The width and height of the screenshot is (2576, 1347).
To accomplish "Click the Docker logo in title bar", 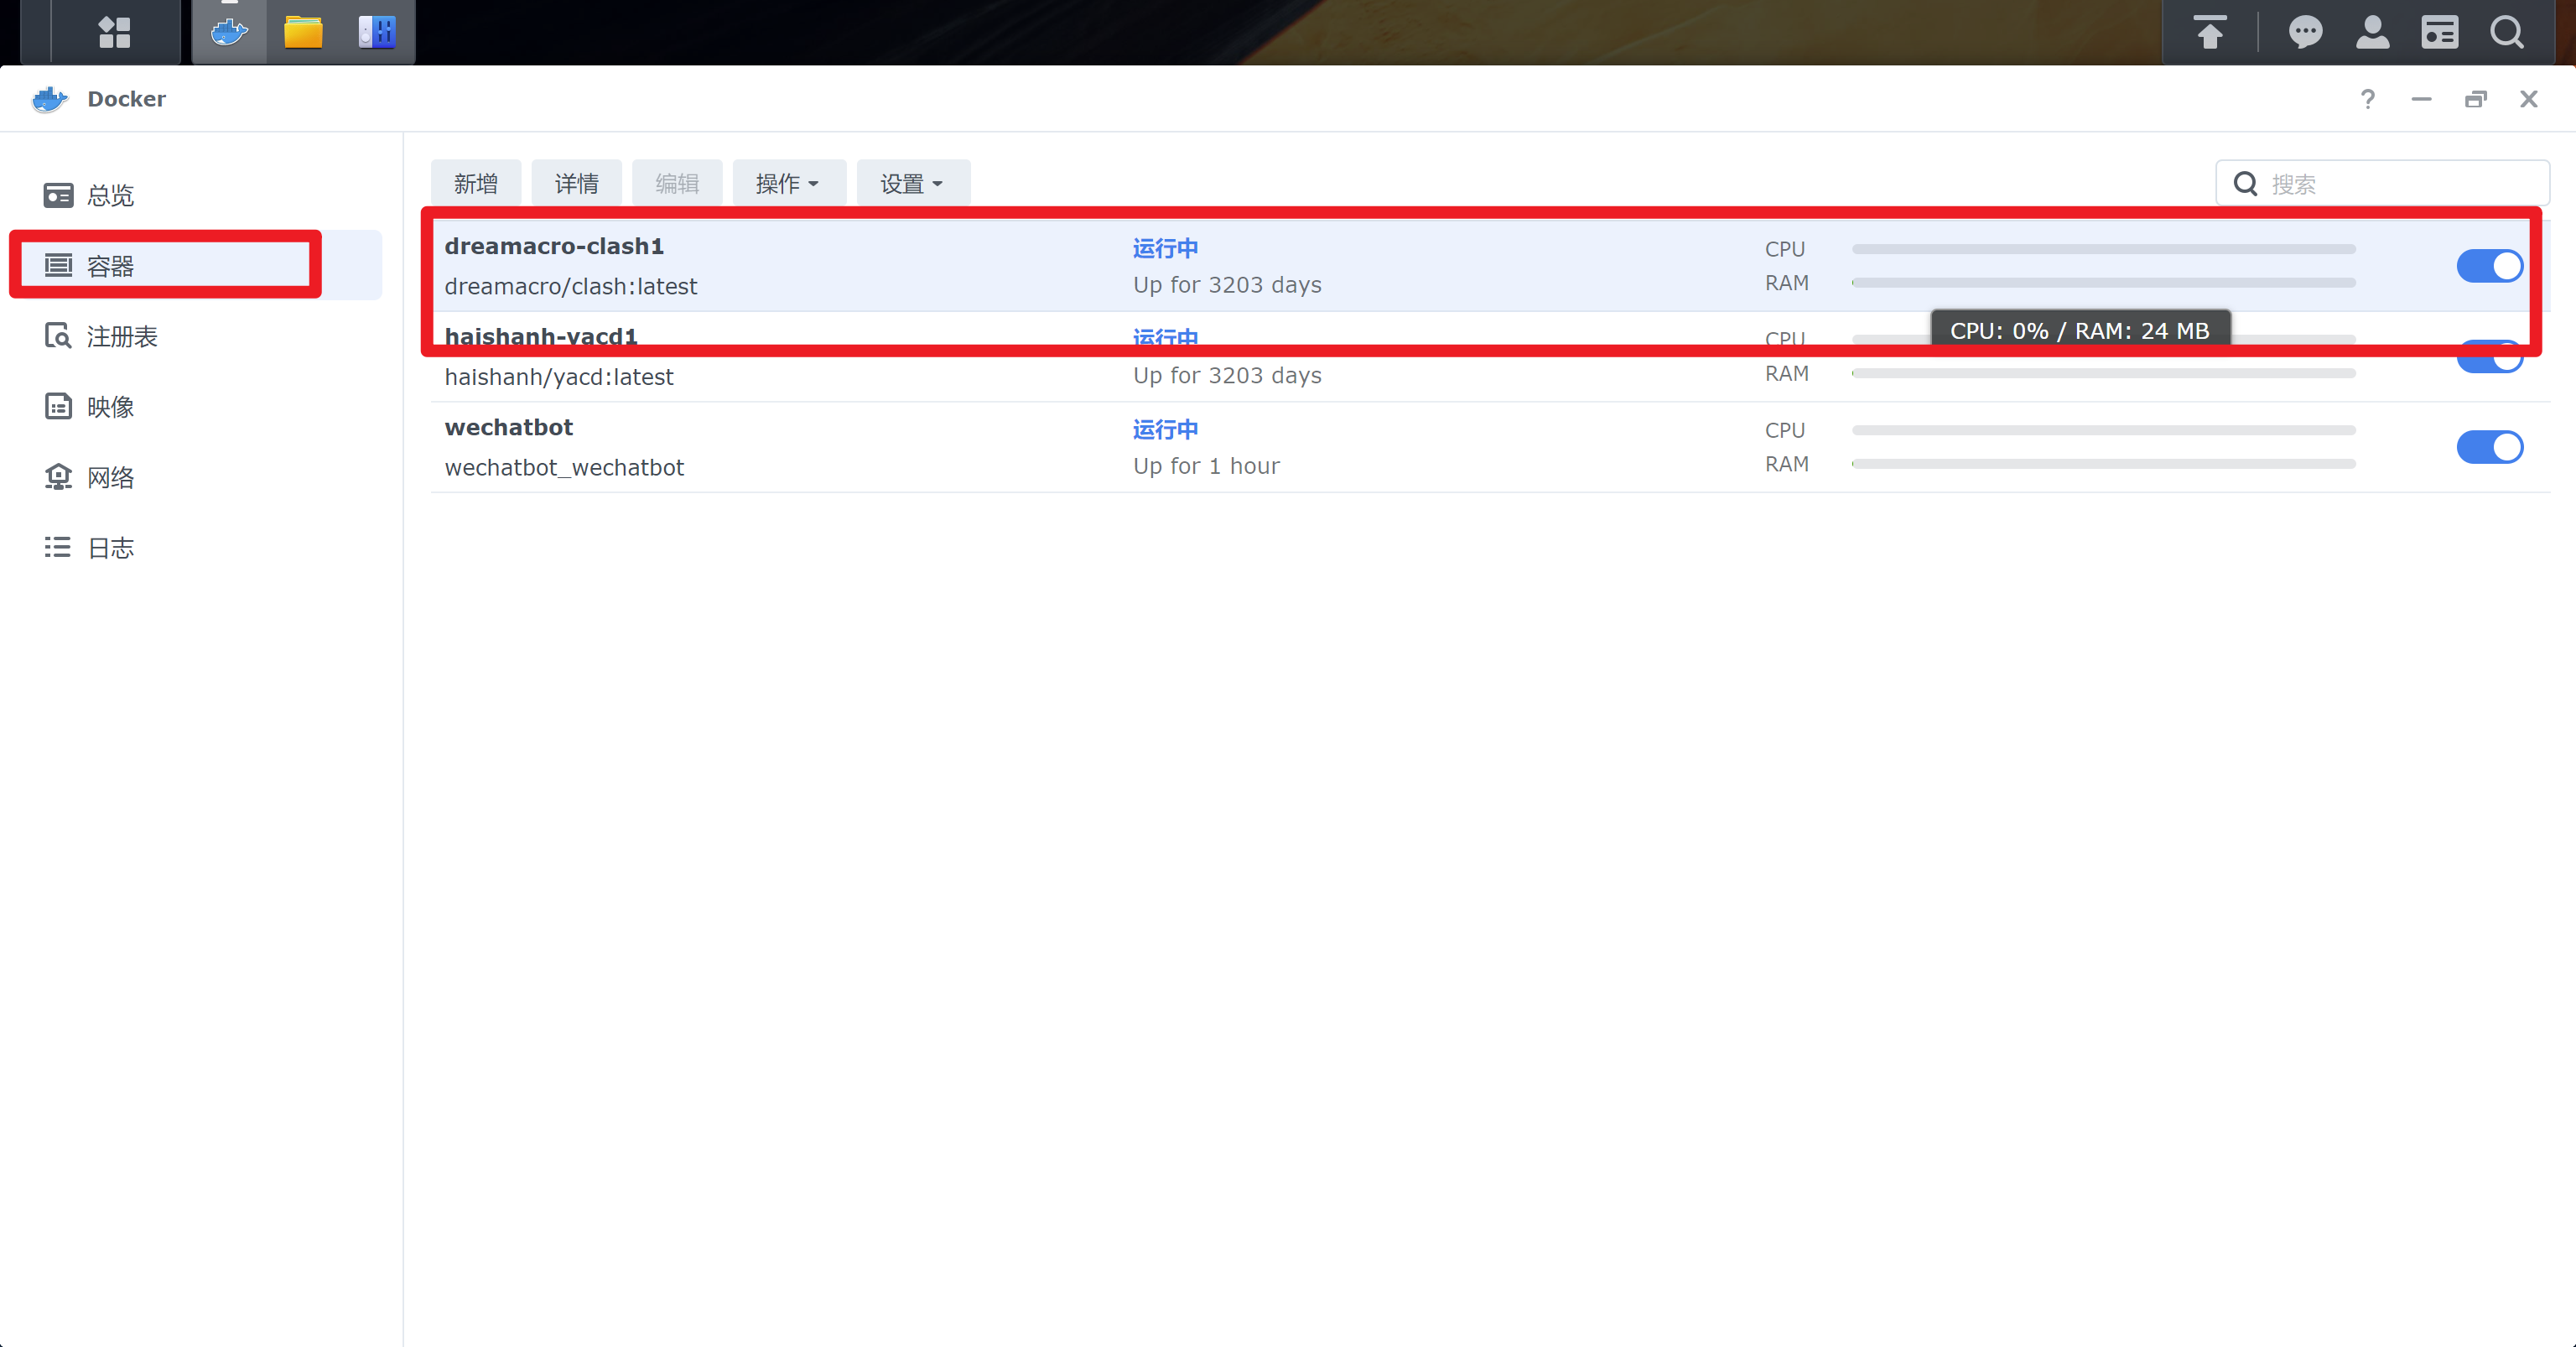I will [x=50, y=99].
